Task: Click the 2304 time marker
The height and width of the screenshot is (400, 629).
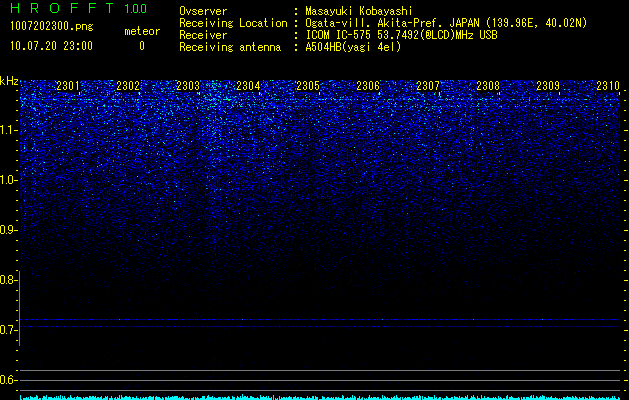Action: click(248, 85)
